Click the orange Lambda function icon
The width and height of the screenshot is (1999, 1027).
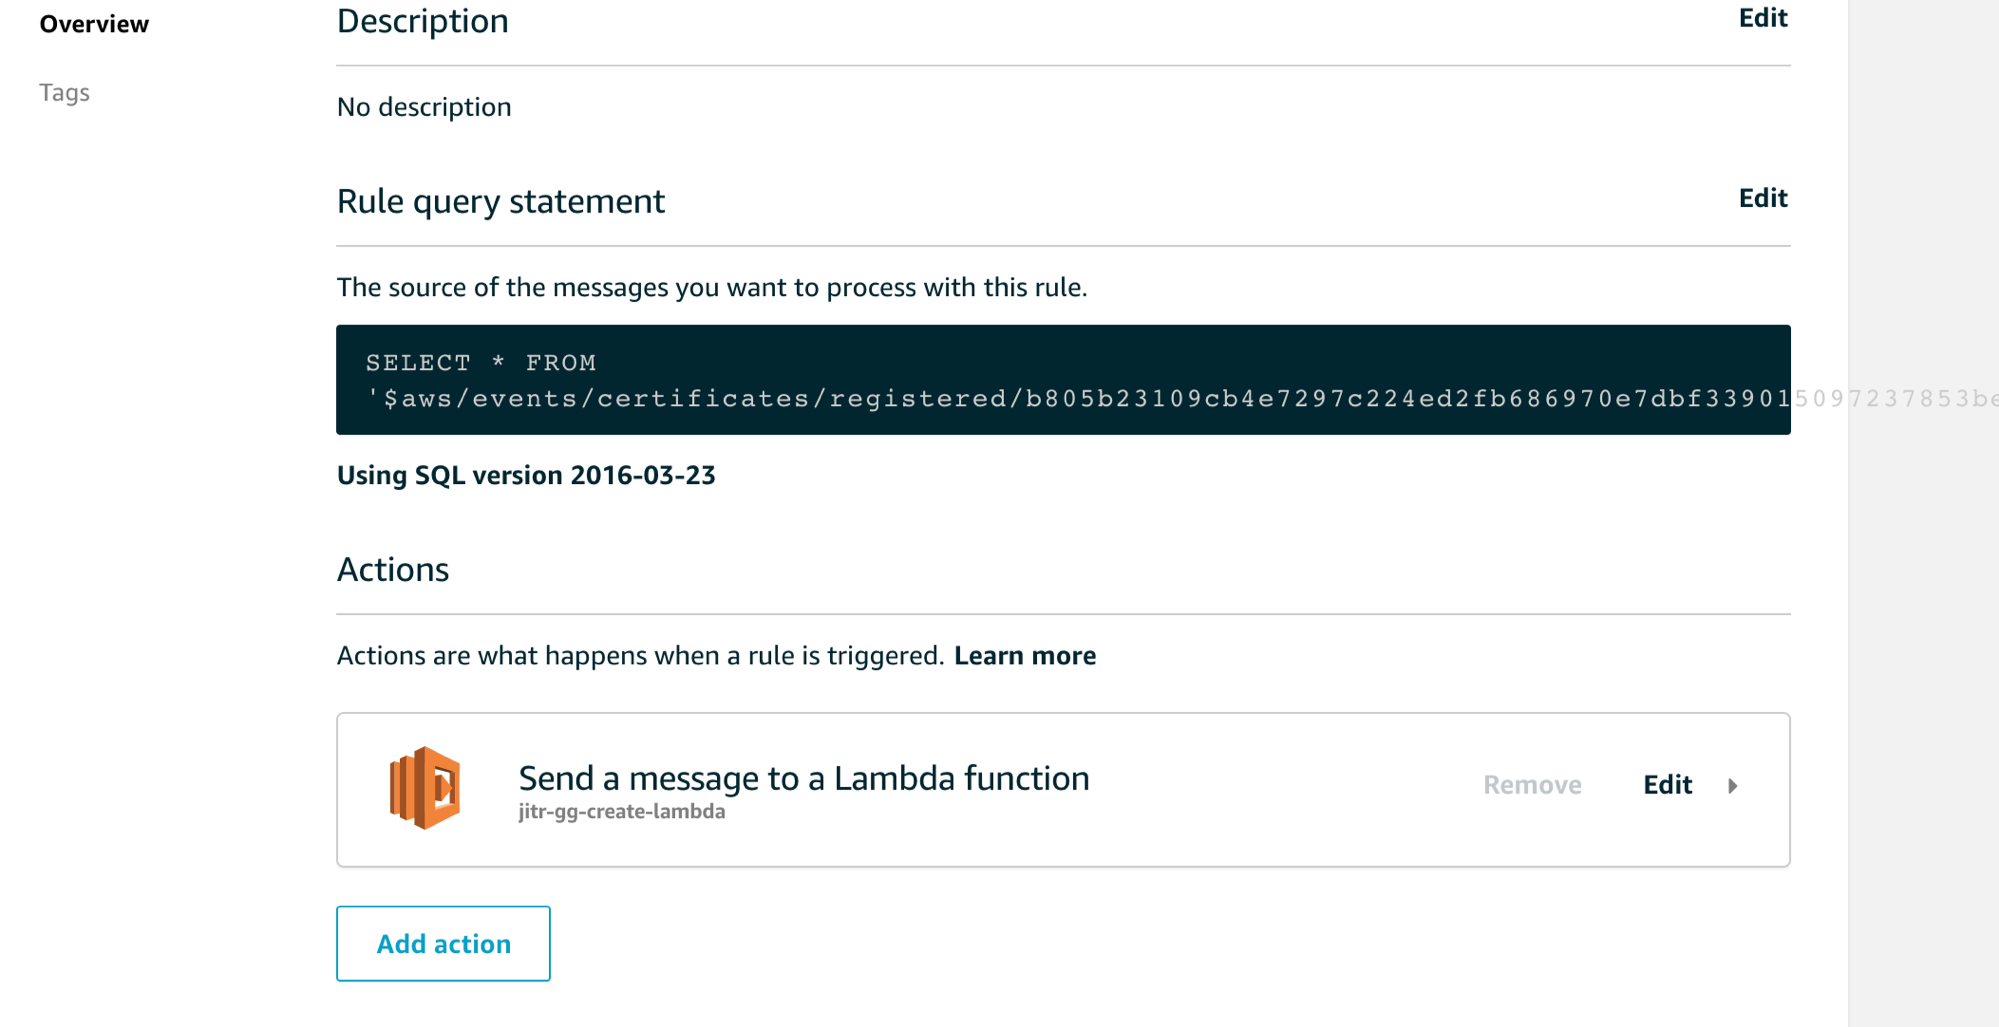click(x=425, y=787)
